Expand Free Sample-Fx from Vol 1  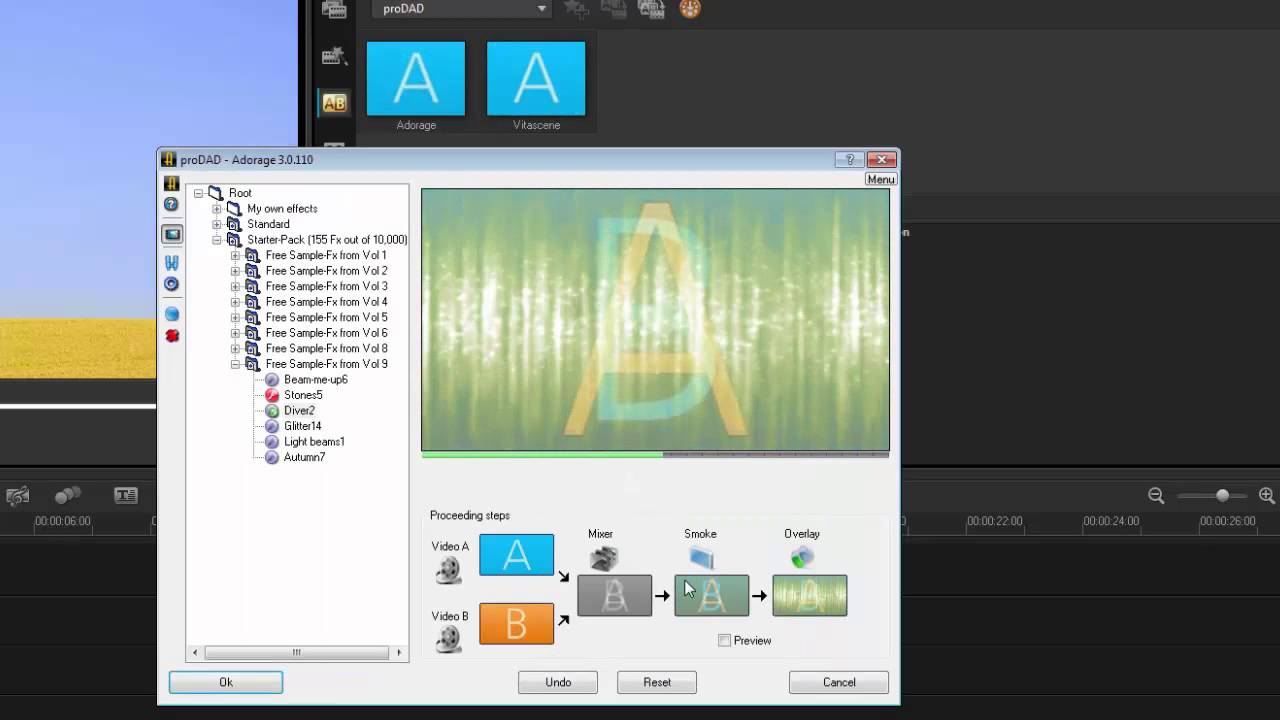pyautogui.click(x=235, y=255)
